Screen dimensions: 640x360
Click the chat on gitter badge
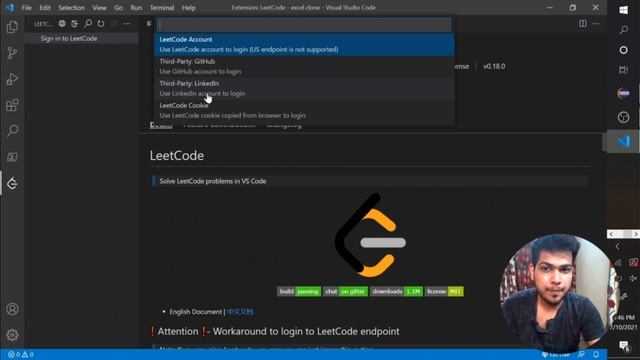(x=346, y=291)
